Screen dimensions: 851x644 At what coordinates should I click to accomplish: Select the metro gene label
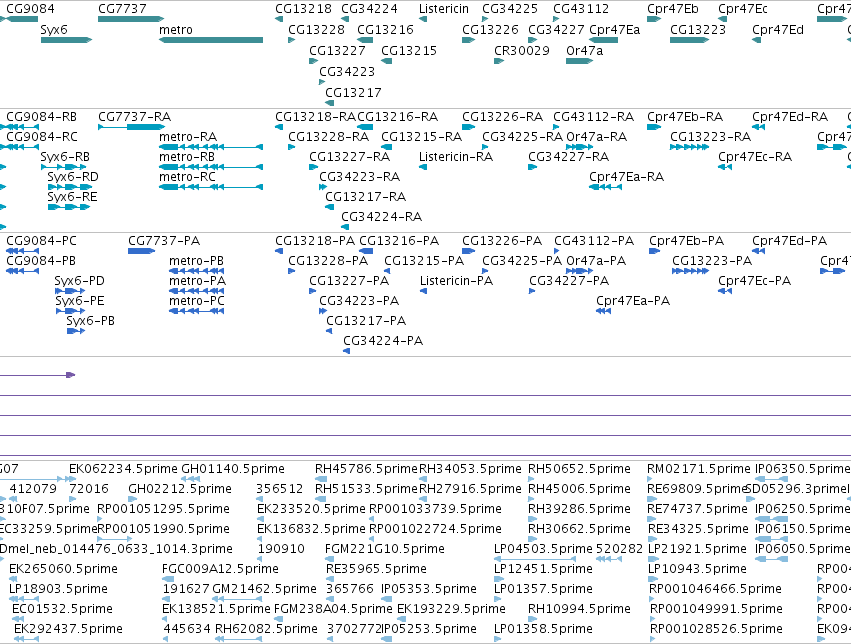point(176,30)
